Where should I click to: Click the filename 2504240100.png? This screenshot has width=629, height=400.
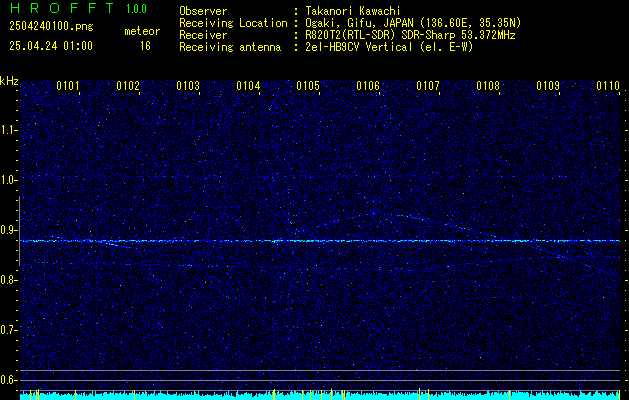coord(51,27)
